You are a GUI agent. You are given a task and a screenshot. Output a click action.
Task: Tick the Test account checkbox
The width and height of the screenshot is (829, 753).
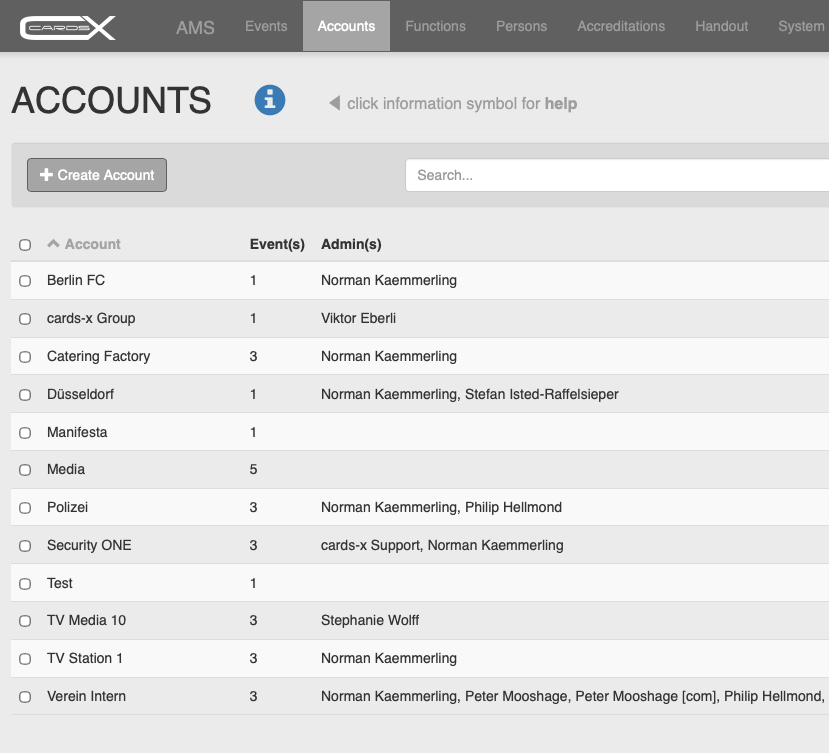click(25, 584)
